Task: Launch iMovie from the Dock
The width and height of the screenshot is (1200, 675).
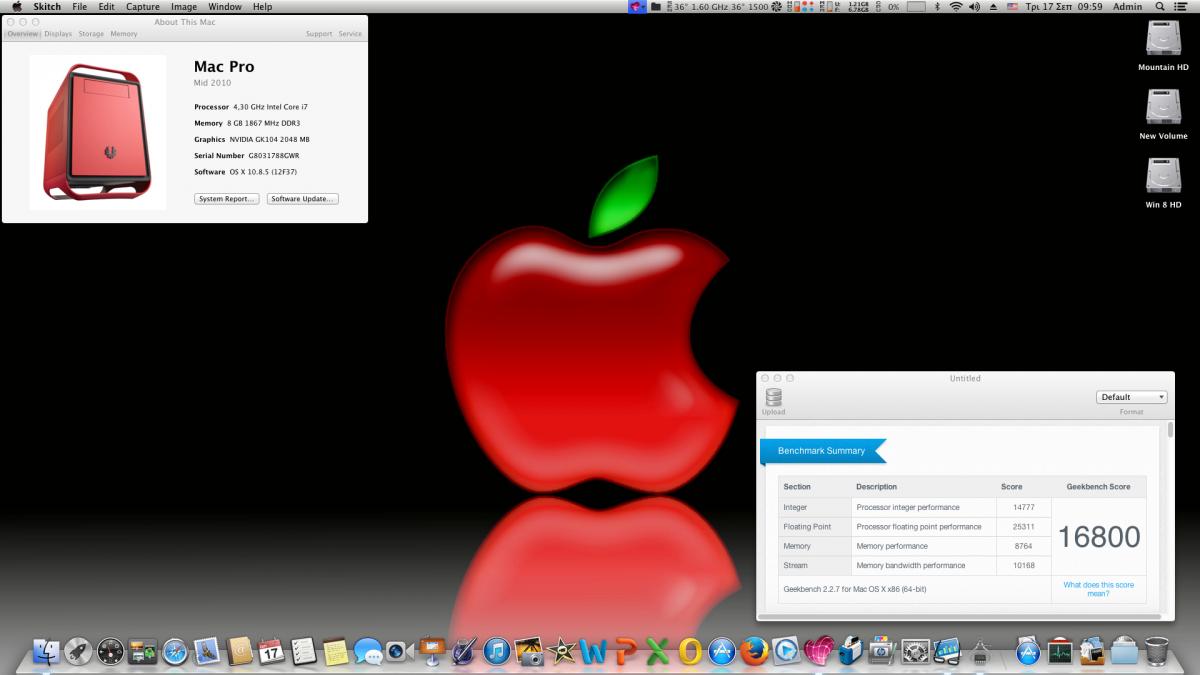Action: pyautogui.click(x=561, y=652)
